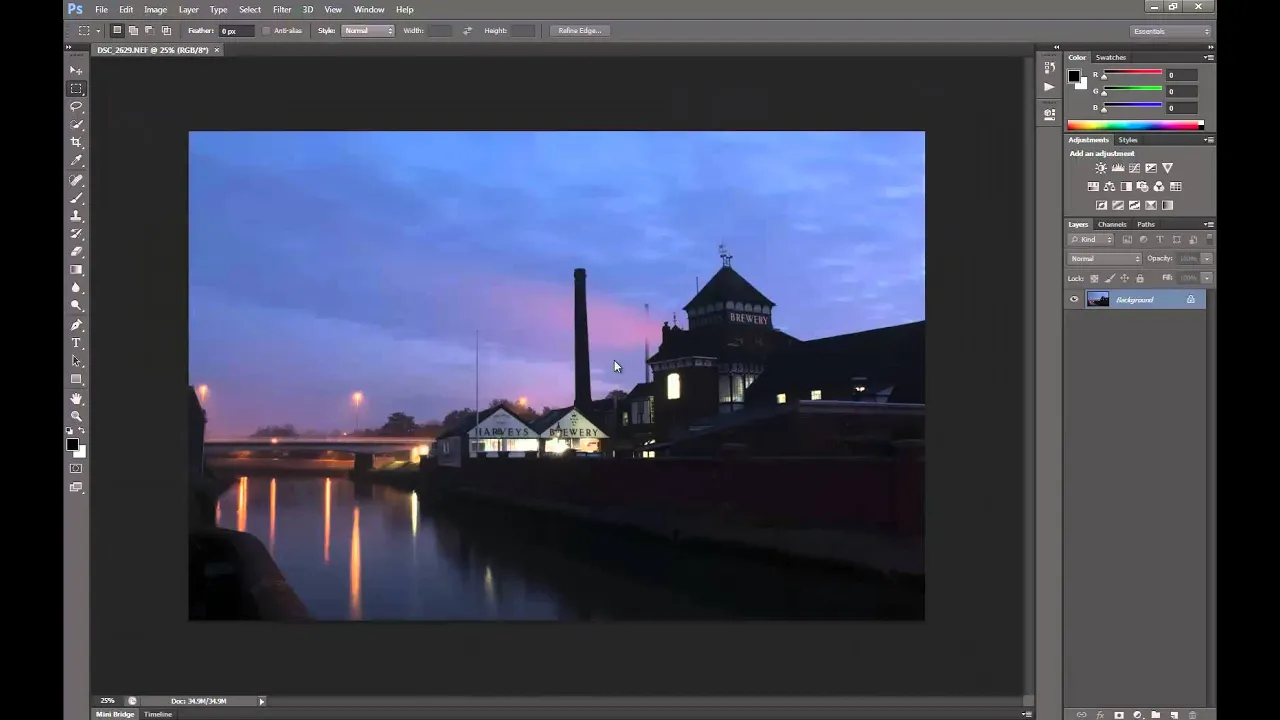Add a Color Balance adjustment
This screenshot has height=720, width=1280.
pyautogui.click(x=1109, y=187)
